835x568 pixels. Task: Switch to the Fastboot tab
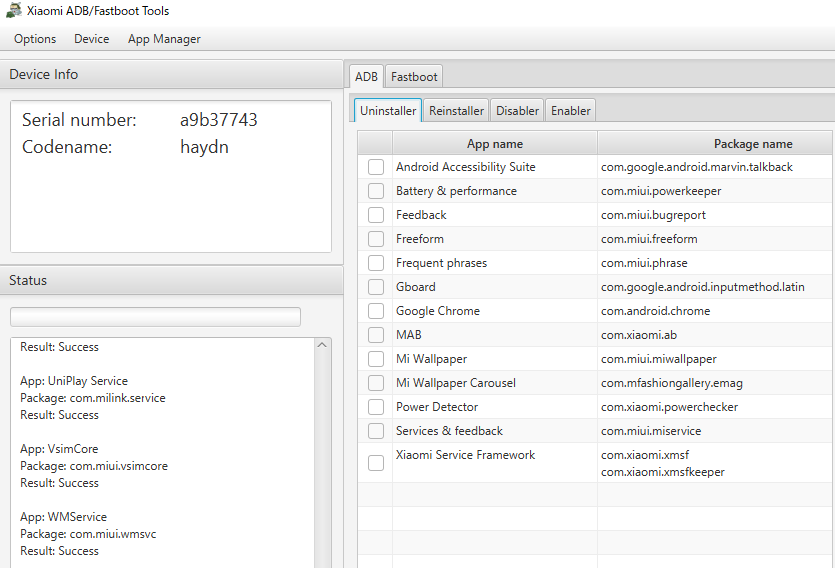point(414,77)
